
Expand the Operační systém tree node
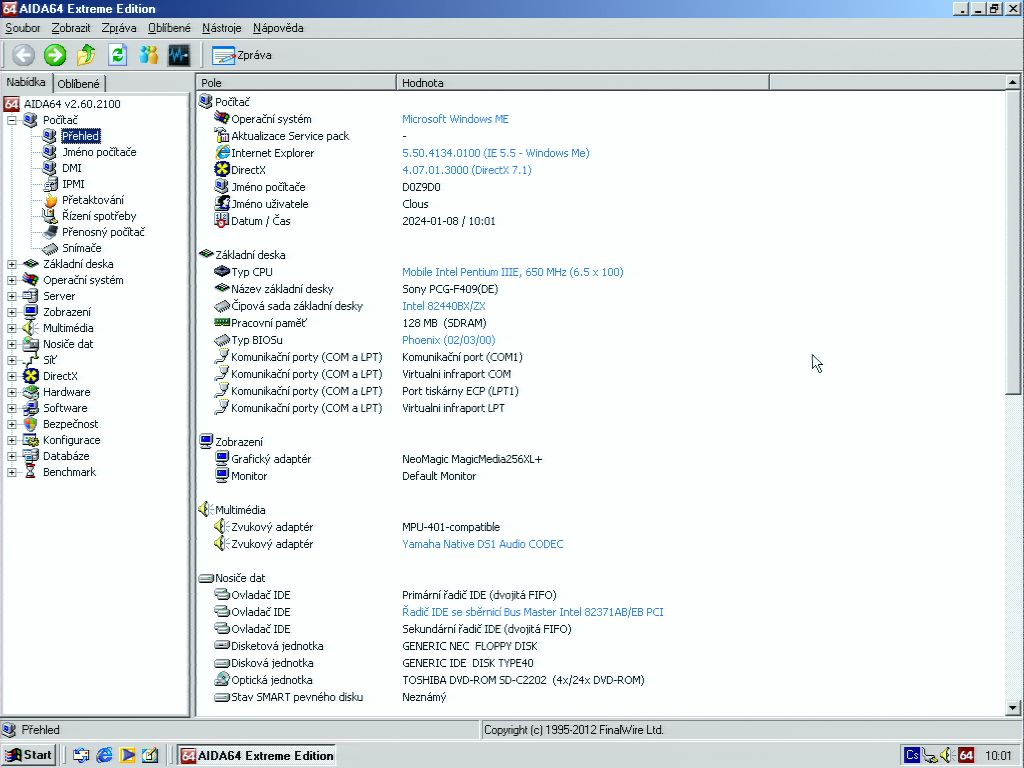click(x=12, y=280)
